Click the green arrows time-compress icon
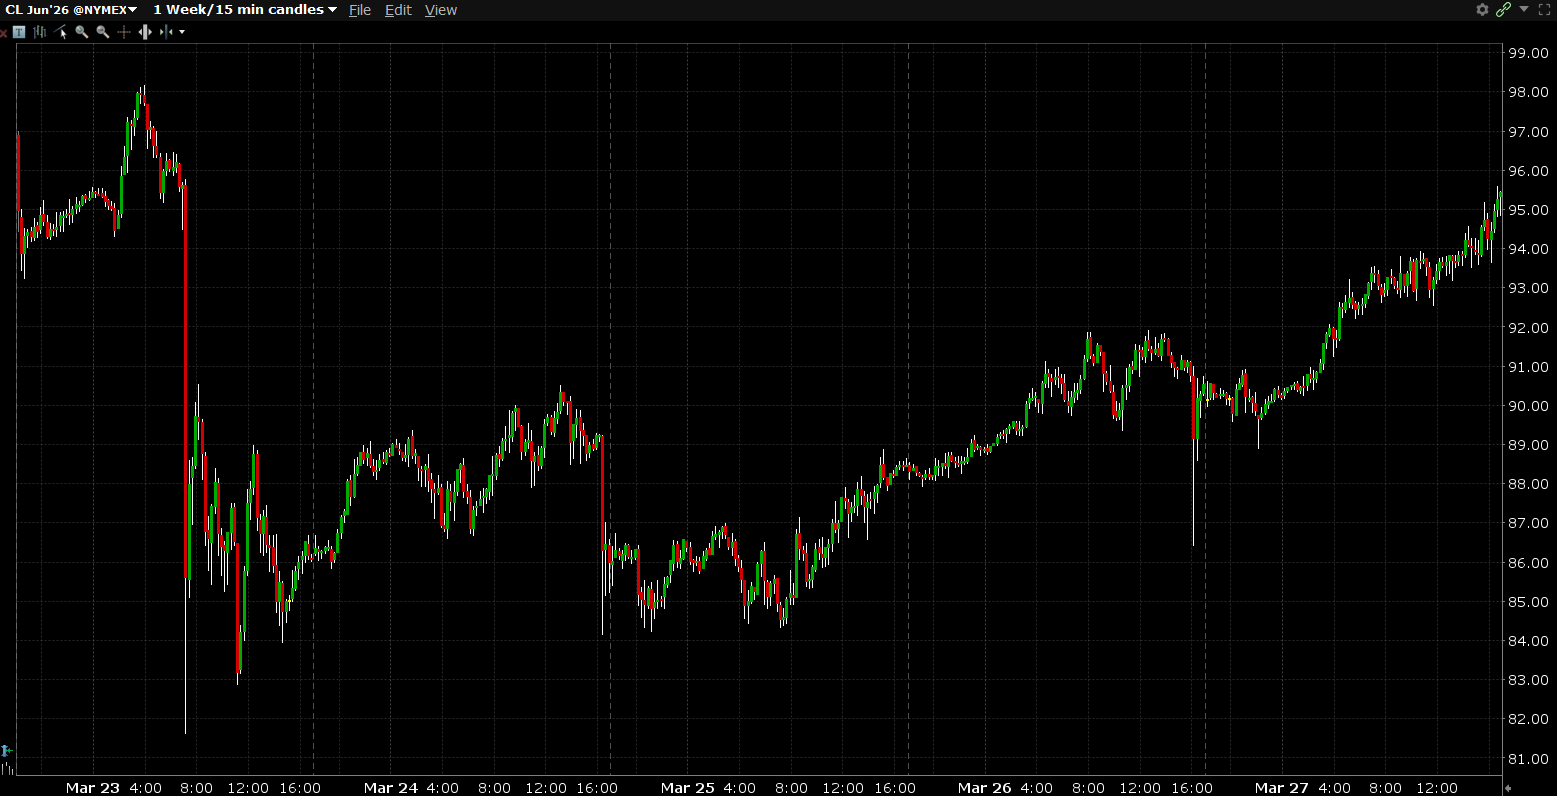The width and height of the screenshot is (1557, 796). tap(165, 32)
